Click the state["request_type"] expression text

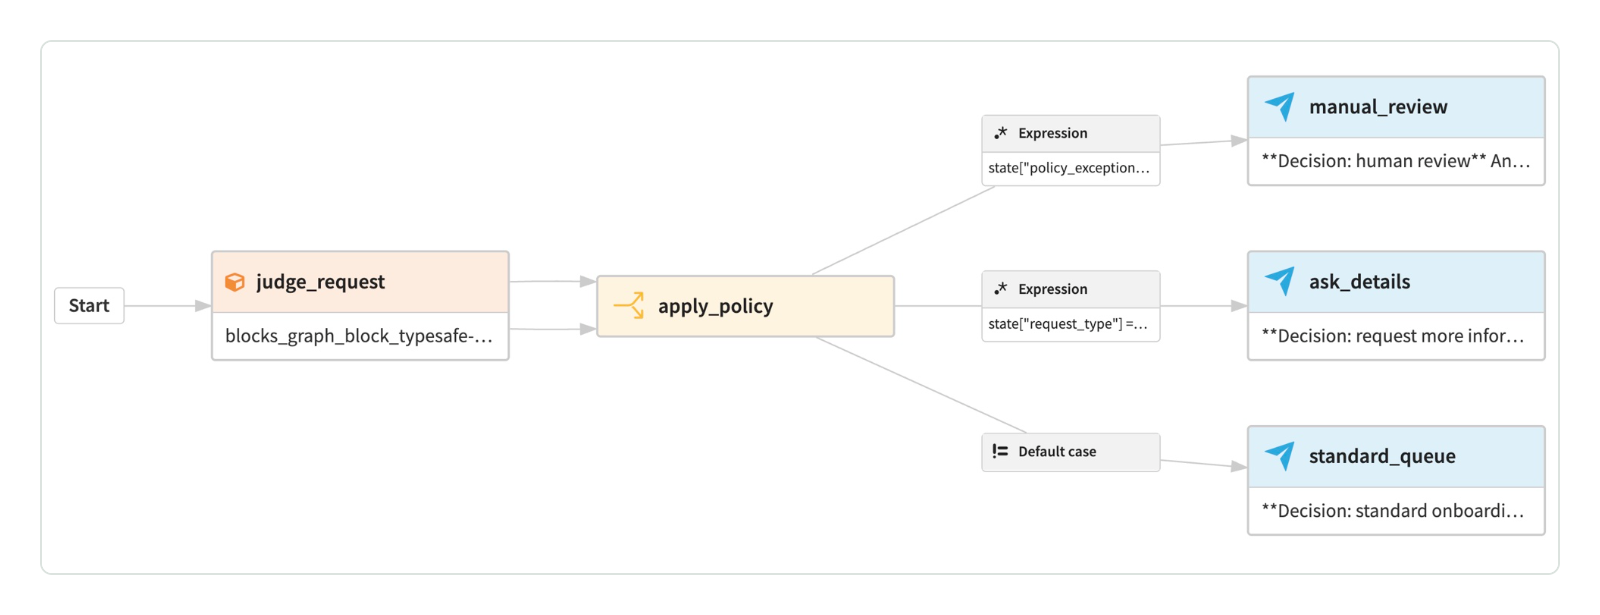point(1068,324)
